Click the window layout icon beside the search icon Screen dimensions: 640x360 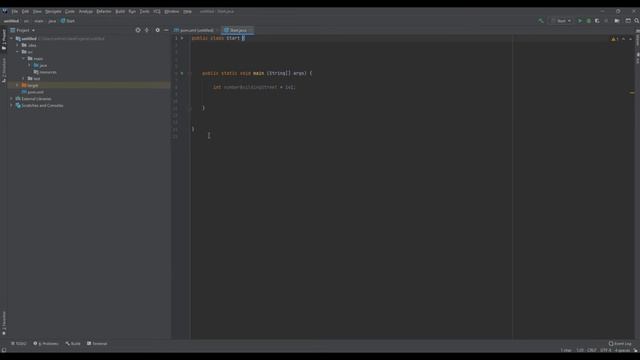628,21
